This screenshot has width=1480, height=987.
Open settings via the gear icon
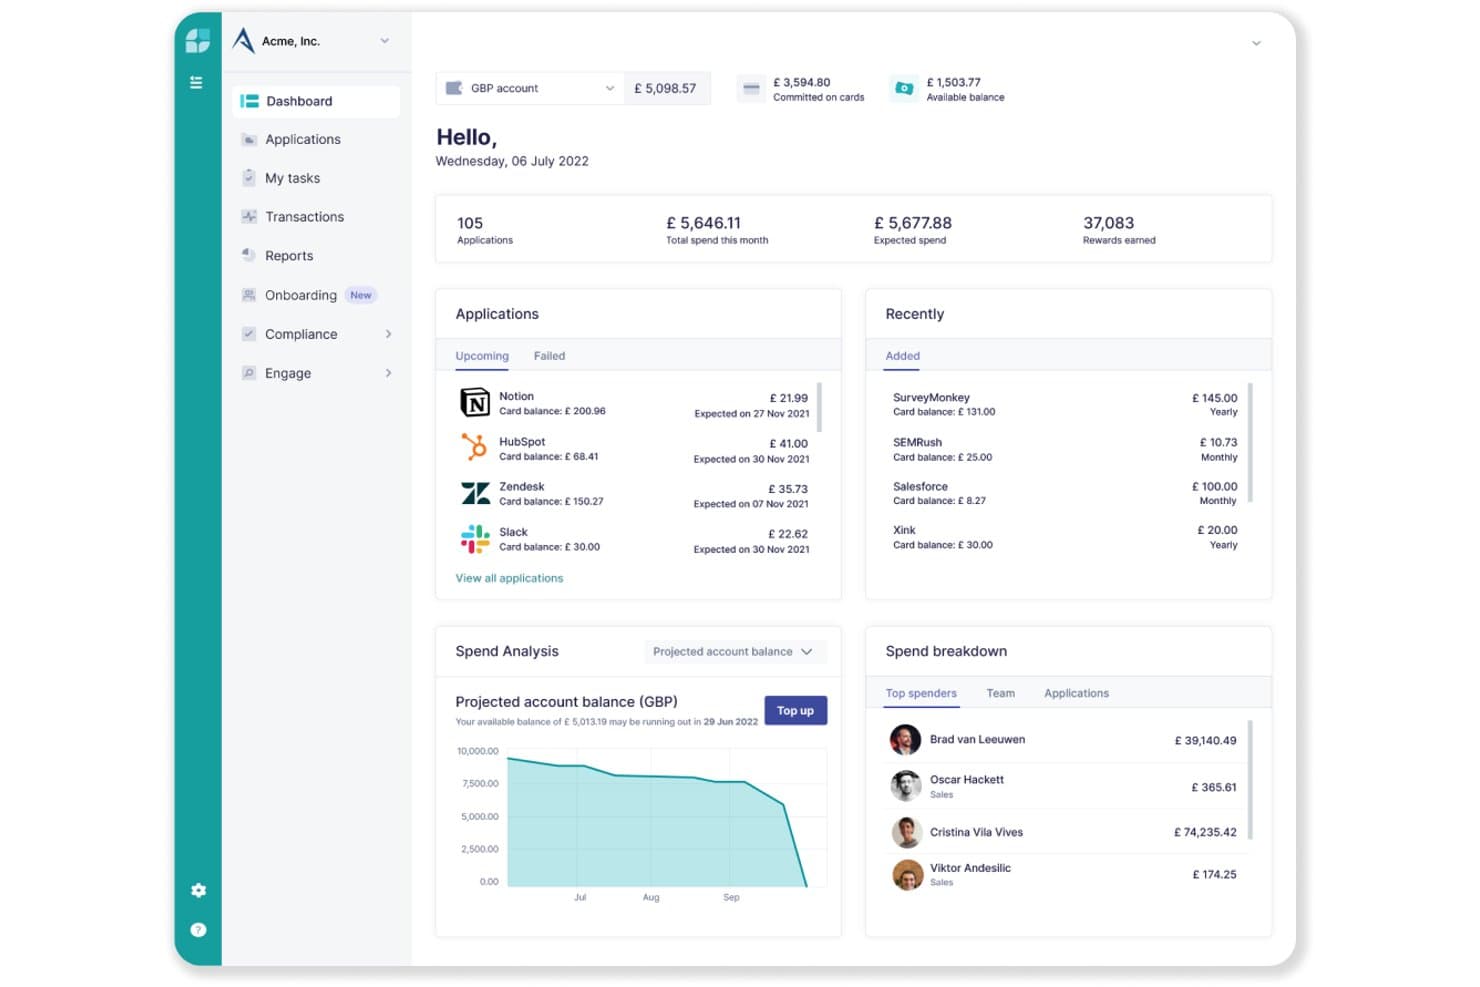point(198,890)
